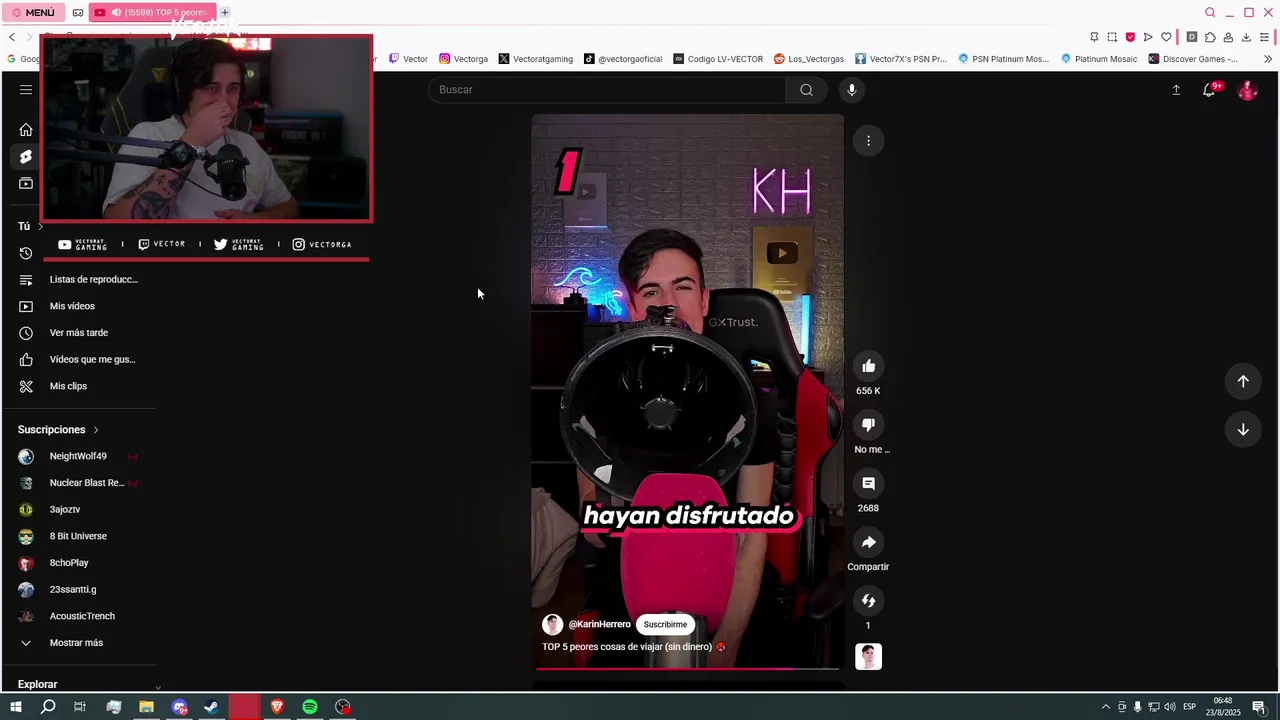Switch to the TOP 5 peores YouTube tab
Screen dimensions: 1280x720
152,13
